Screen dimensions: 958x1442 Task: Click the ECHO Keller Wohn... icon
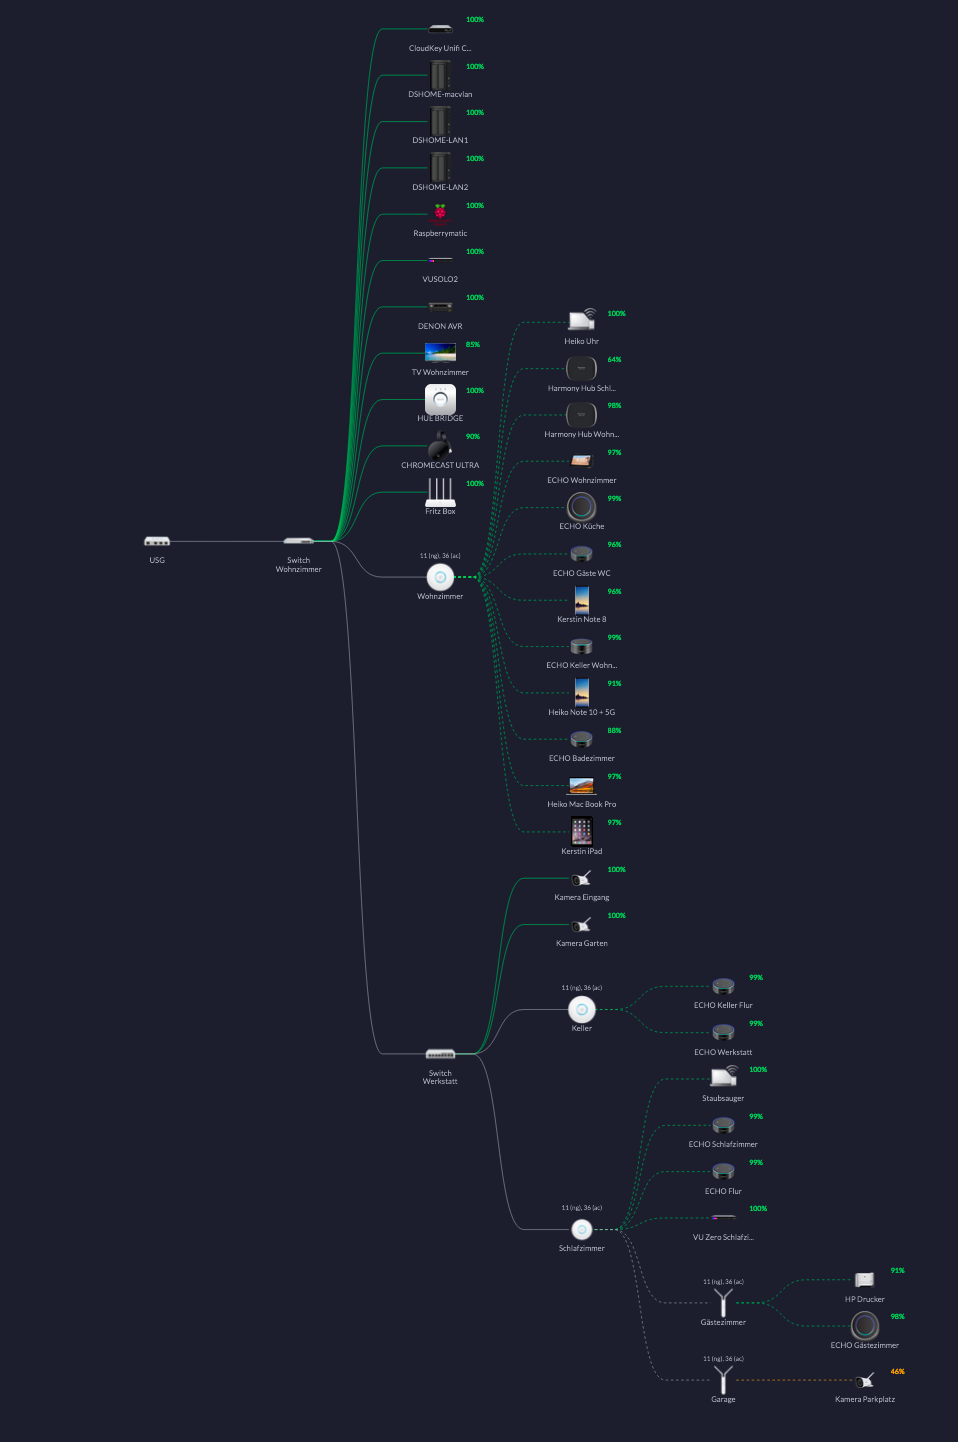582,646
